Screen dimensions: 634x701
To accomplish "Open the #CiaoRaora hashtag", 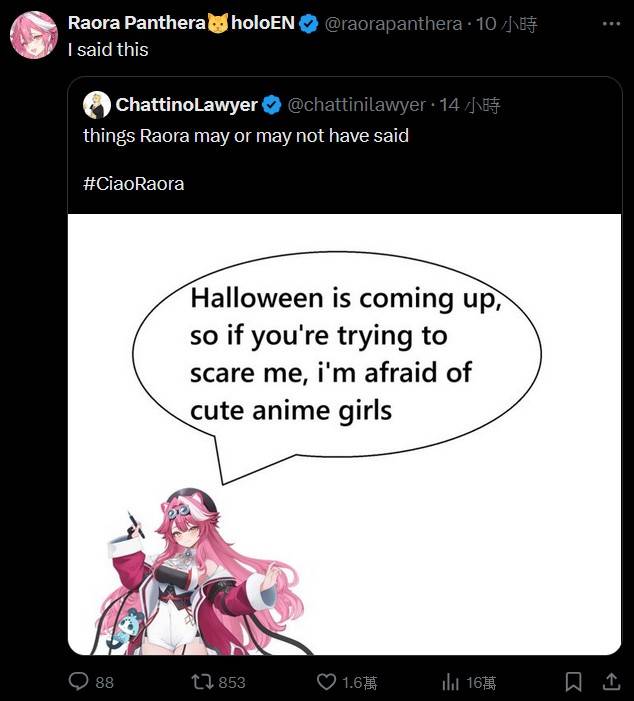I will point(134,184).
